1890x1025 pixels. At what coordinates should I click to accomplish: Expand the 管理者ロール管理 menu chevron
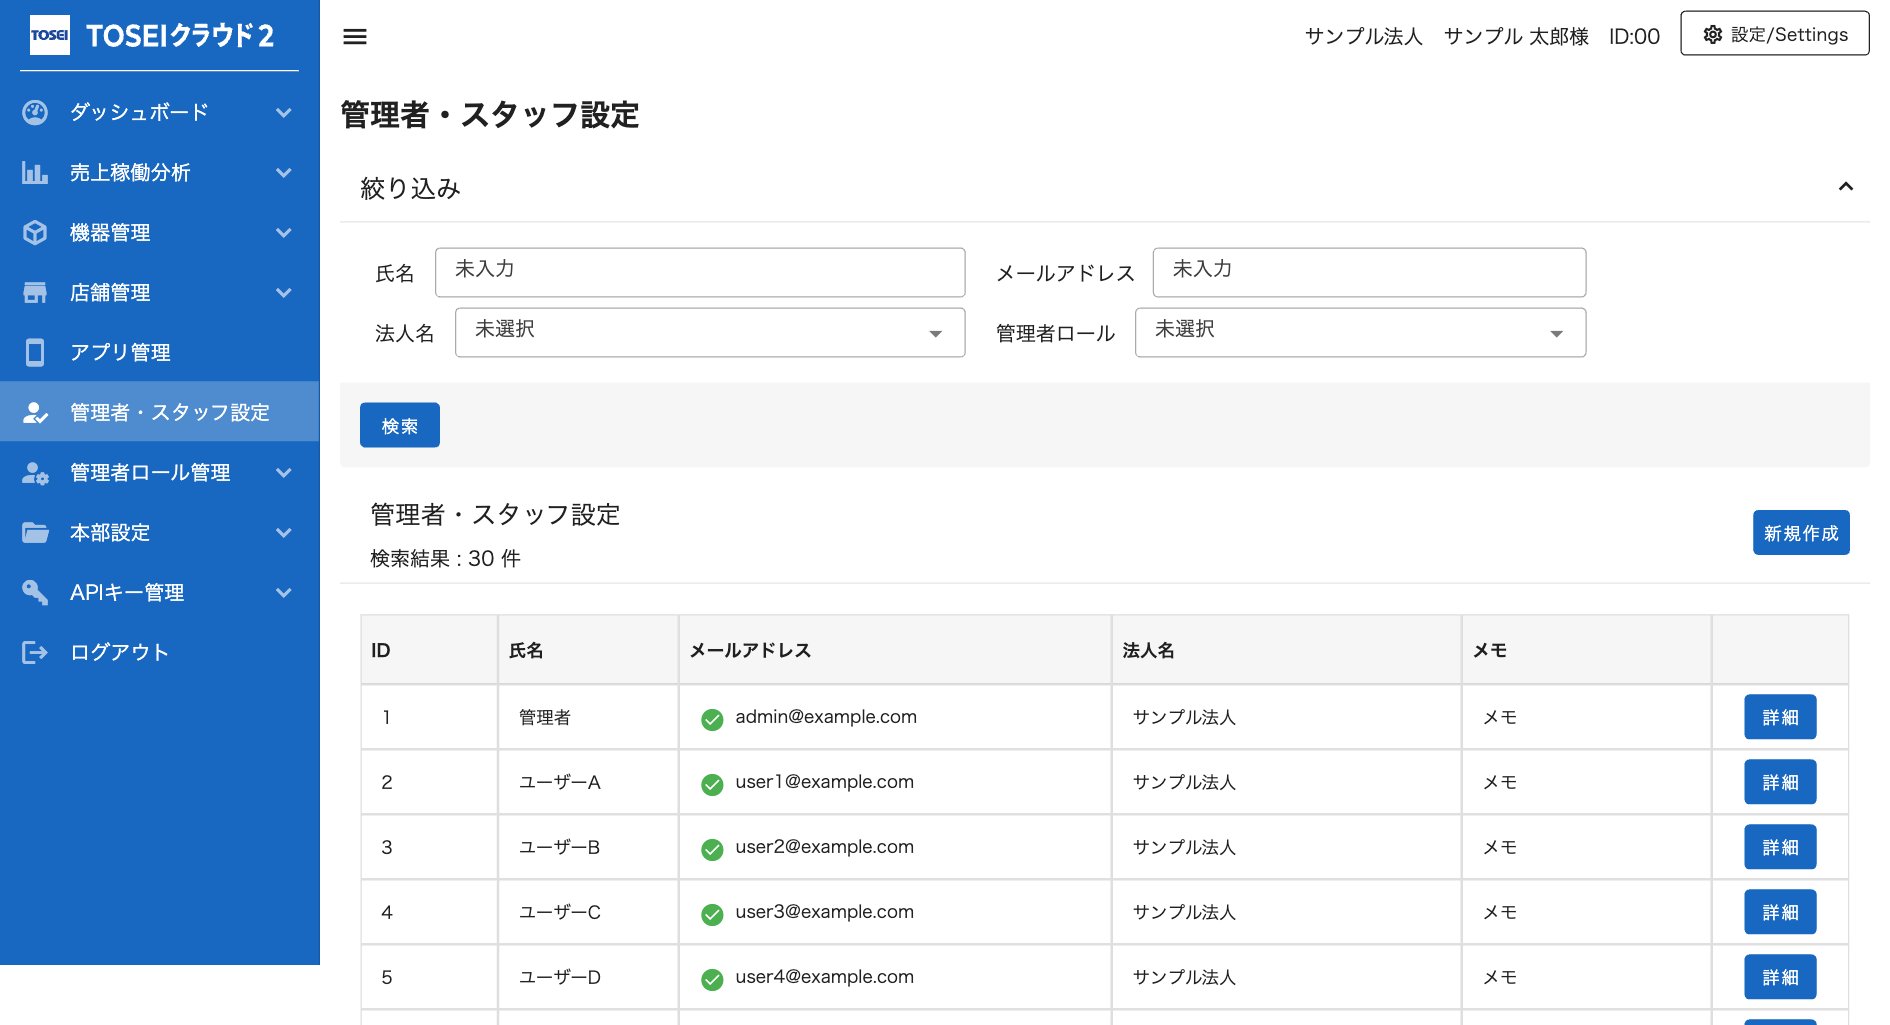tap(284, 472)
